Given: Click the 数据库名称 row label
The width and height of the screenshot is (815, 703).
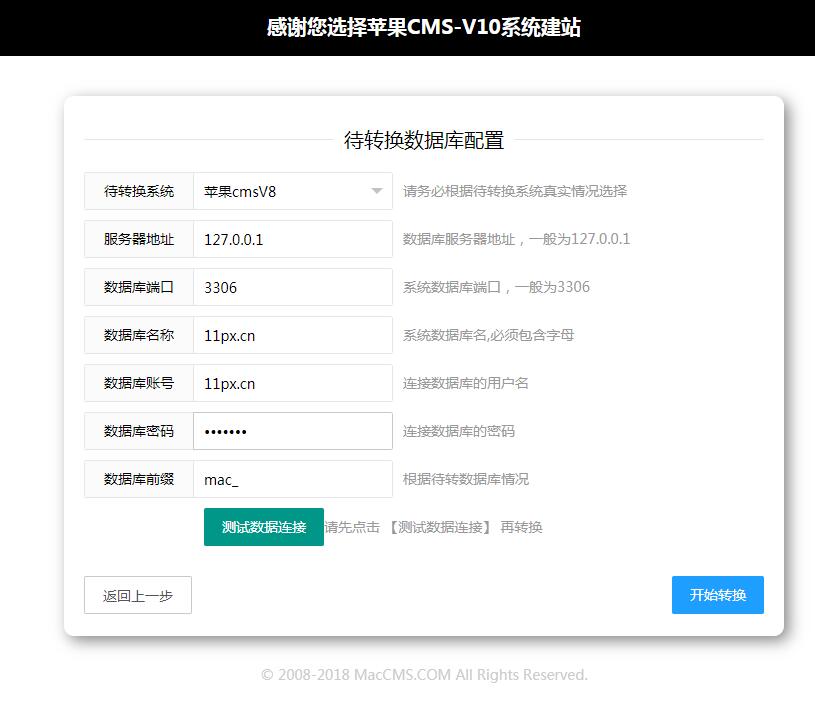Looking at the screenshot, I should point(138,335).
